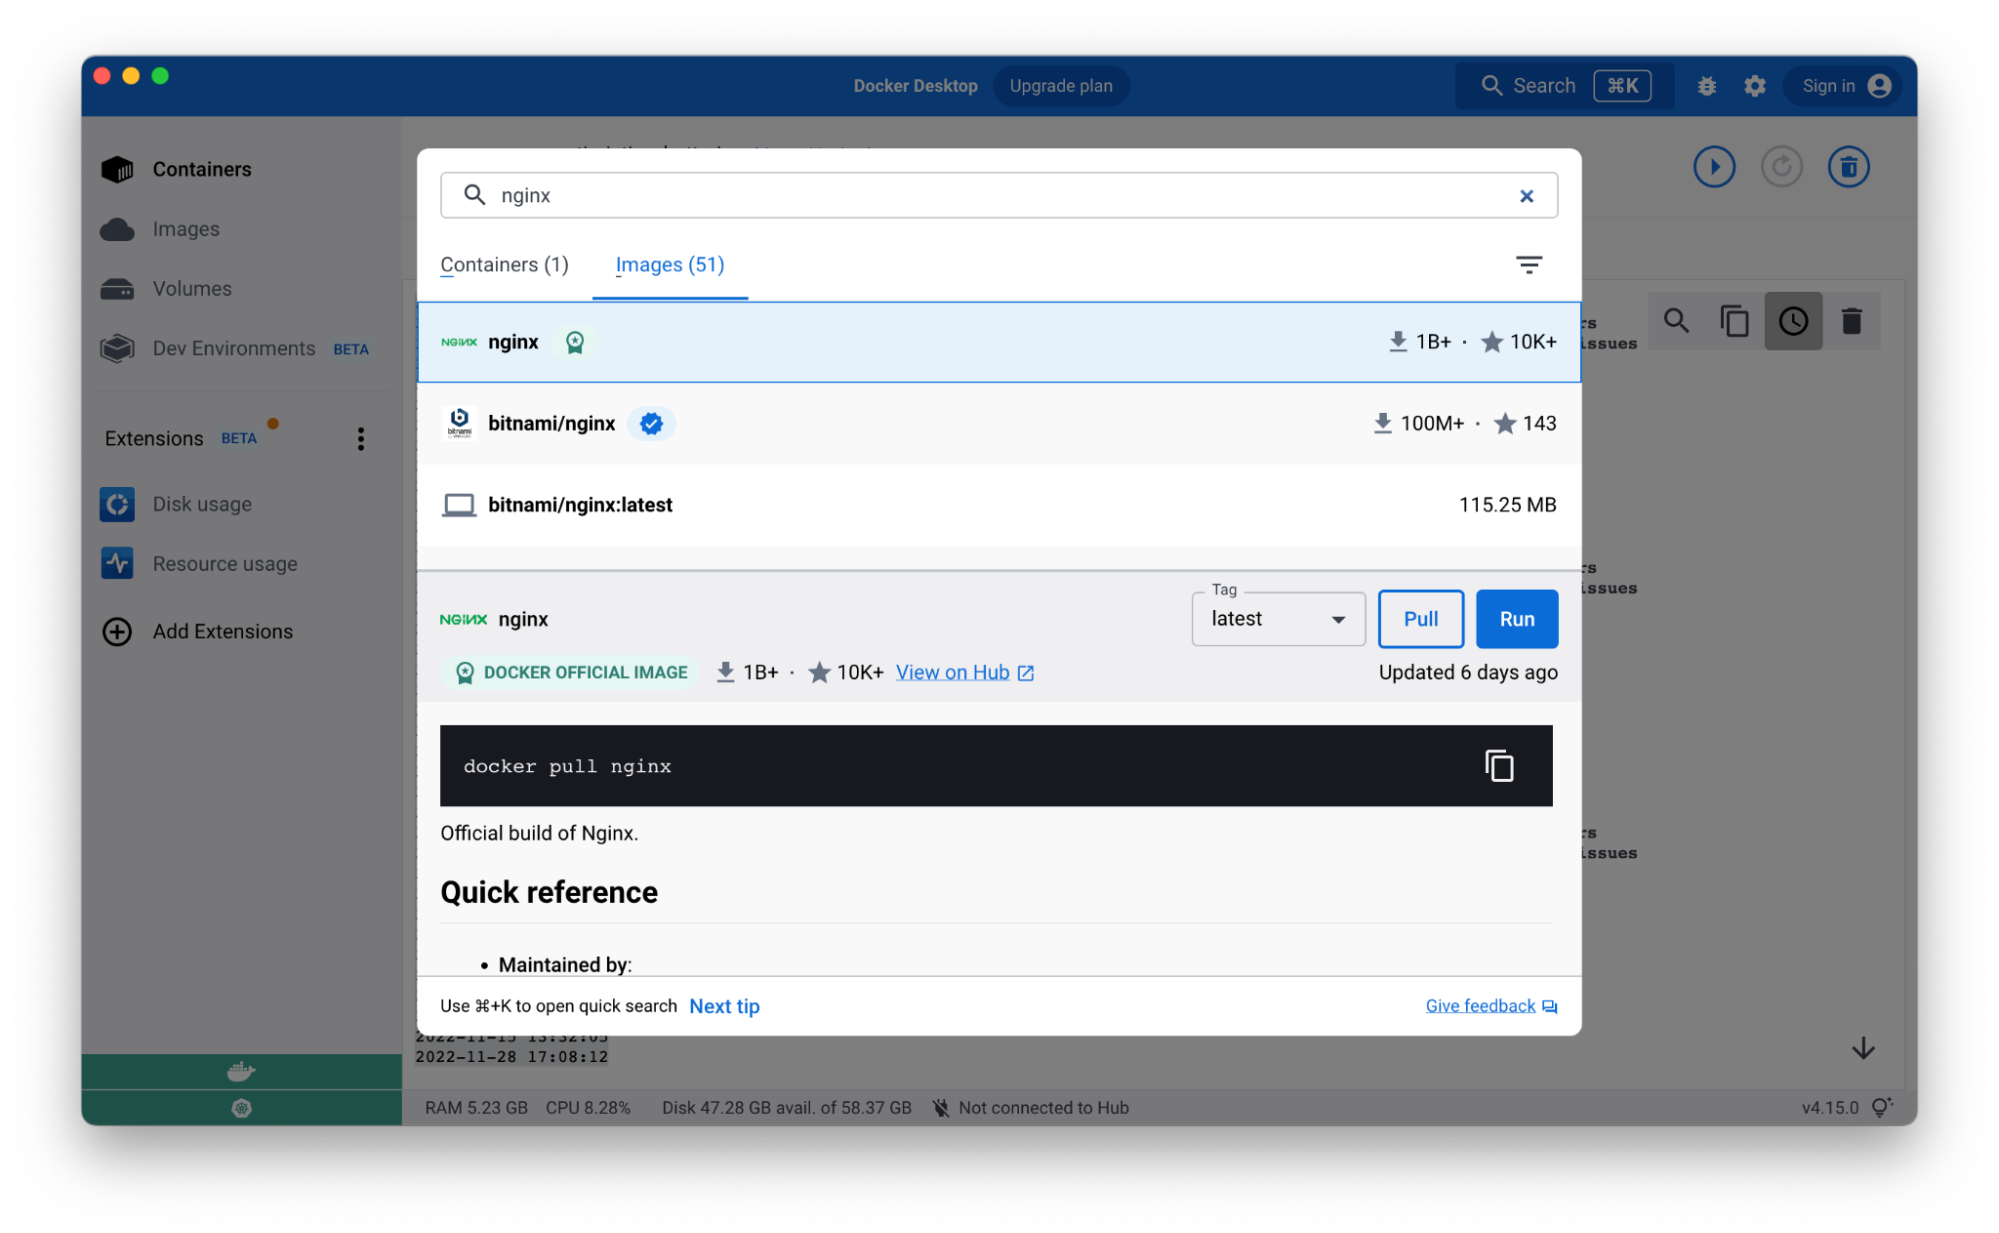
Task: Click the filter icon for search results
Action: (1529, 264)
